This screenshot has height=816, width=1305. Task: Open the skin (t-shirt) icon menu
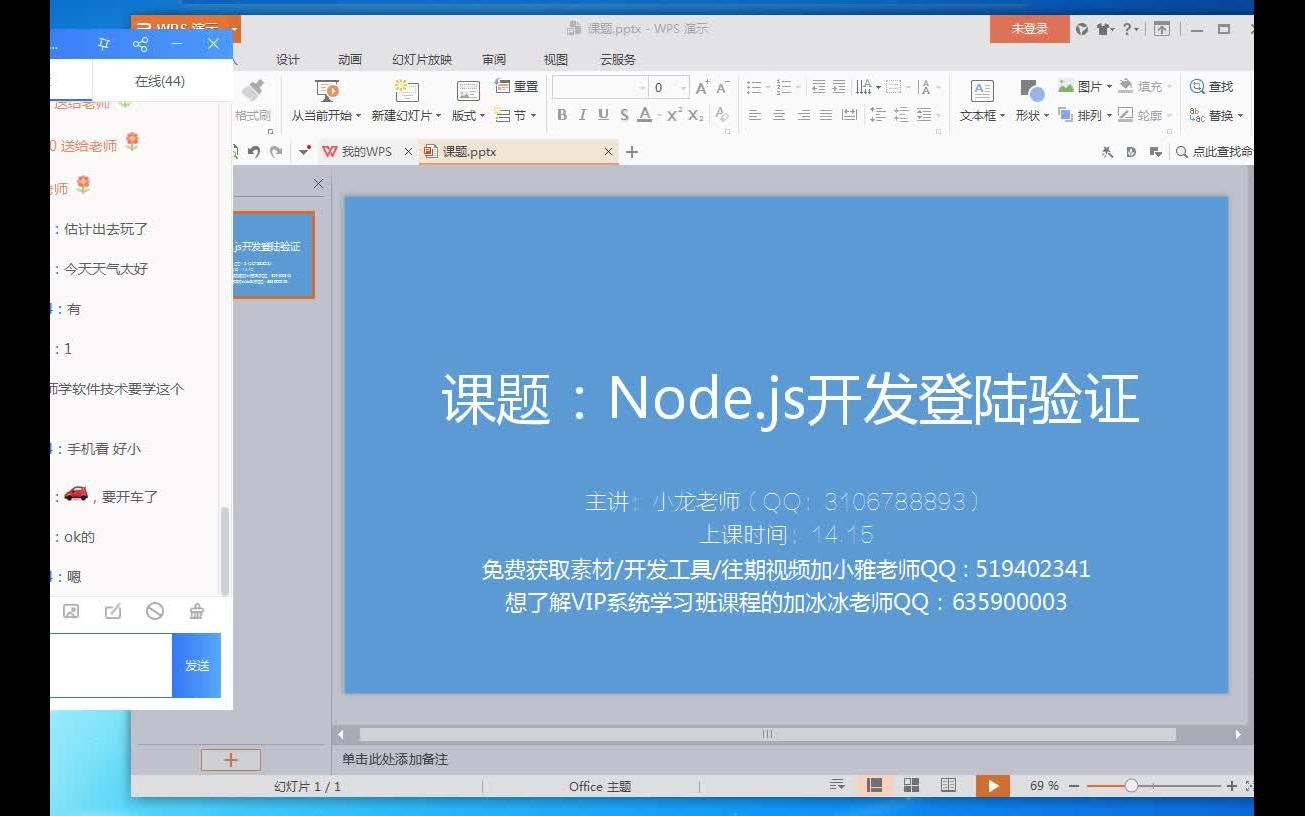pos(1104,29)
